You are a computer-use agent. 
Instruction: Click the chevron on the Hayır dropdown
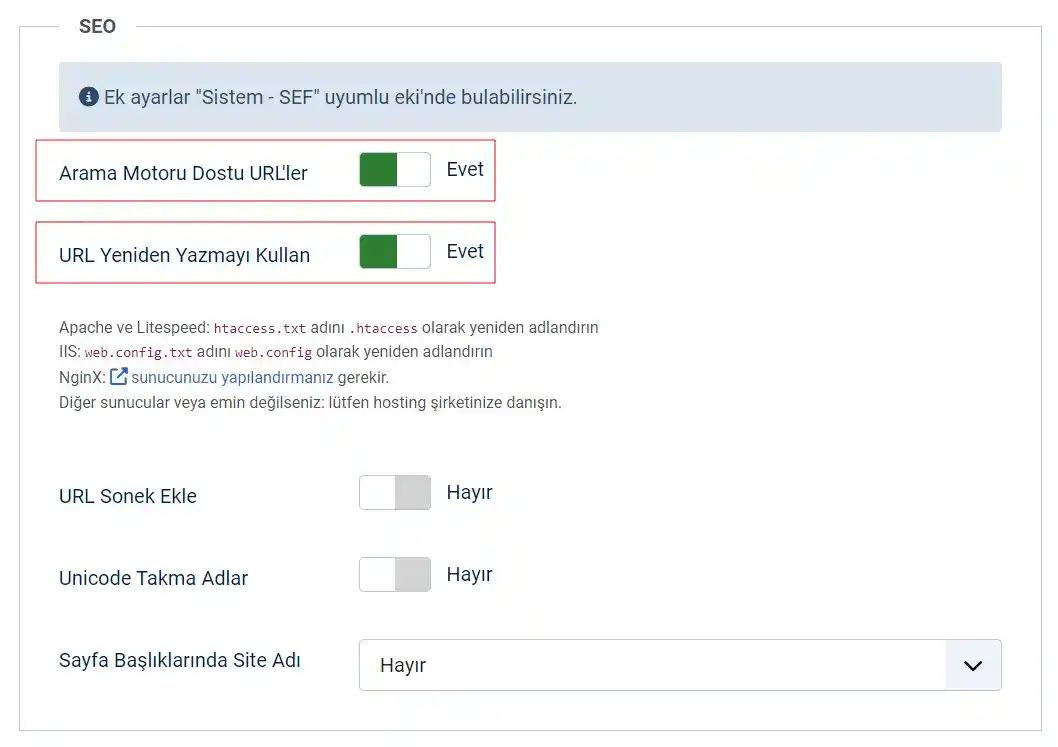coord(972,664)
